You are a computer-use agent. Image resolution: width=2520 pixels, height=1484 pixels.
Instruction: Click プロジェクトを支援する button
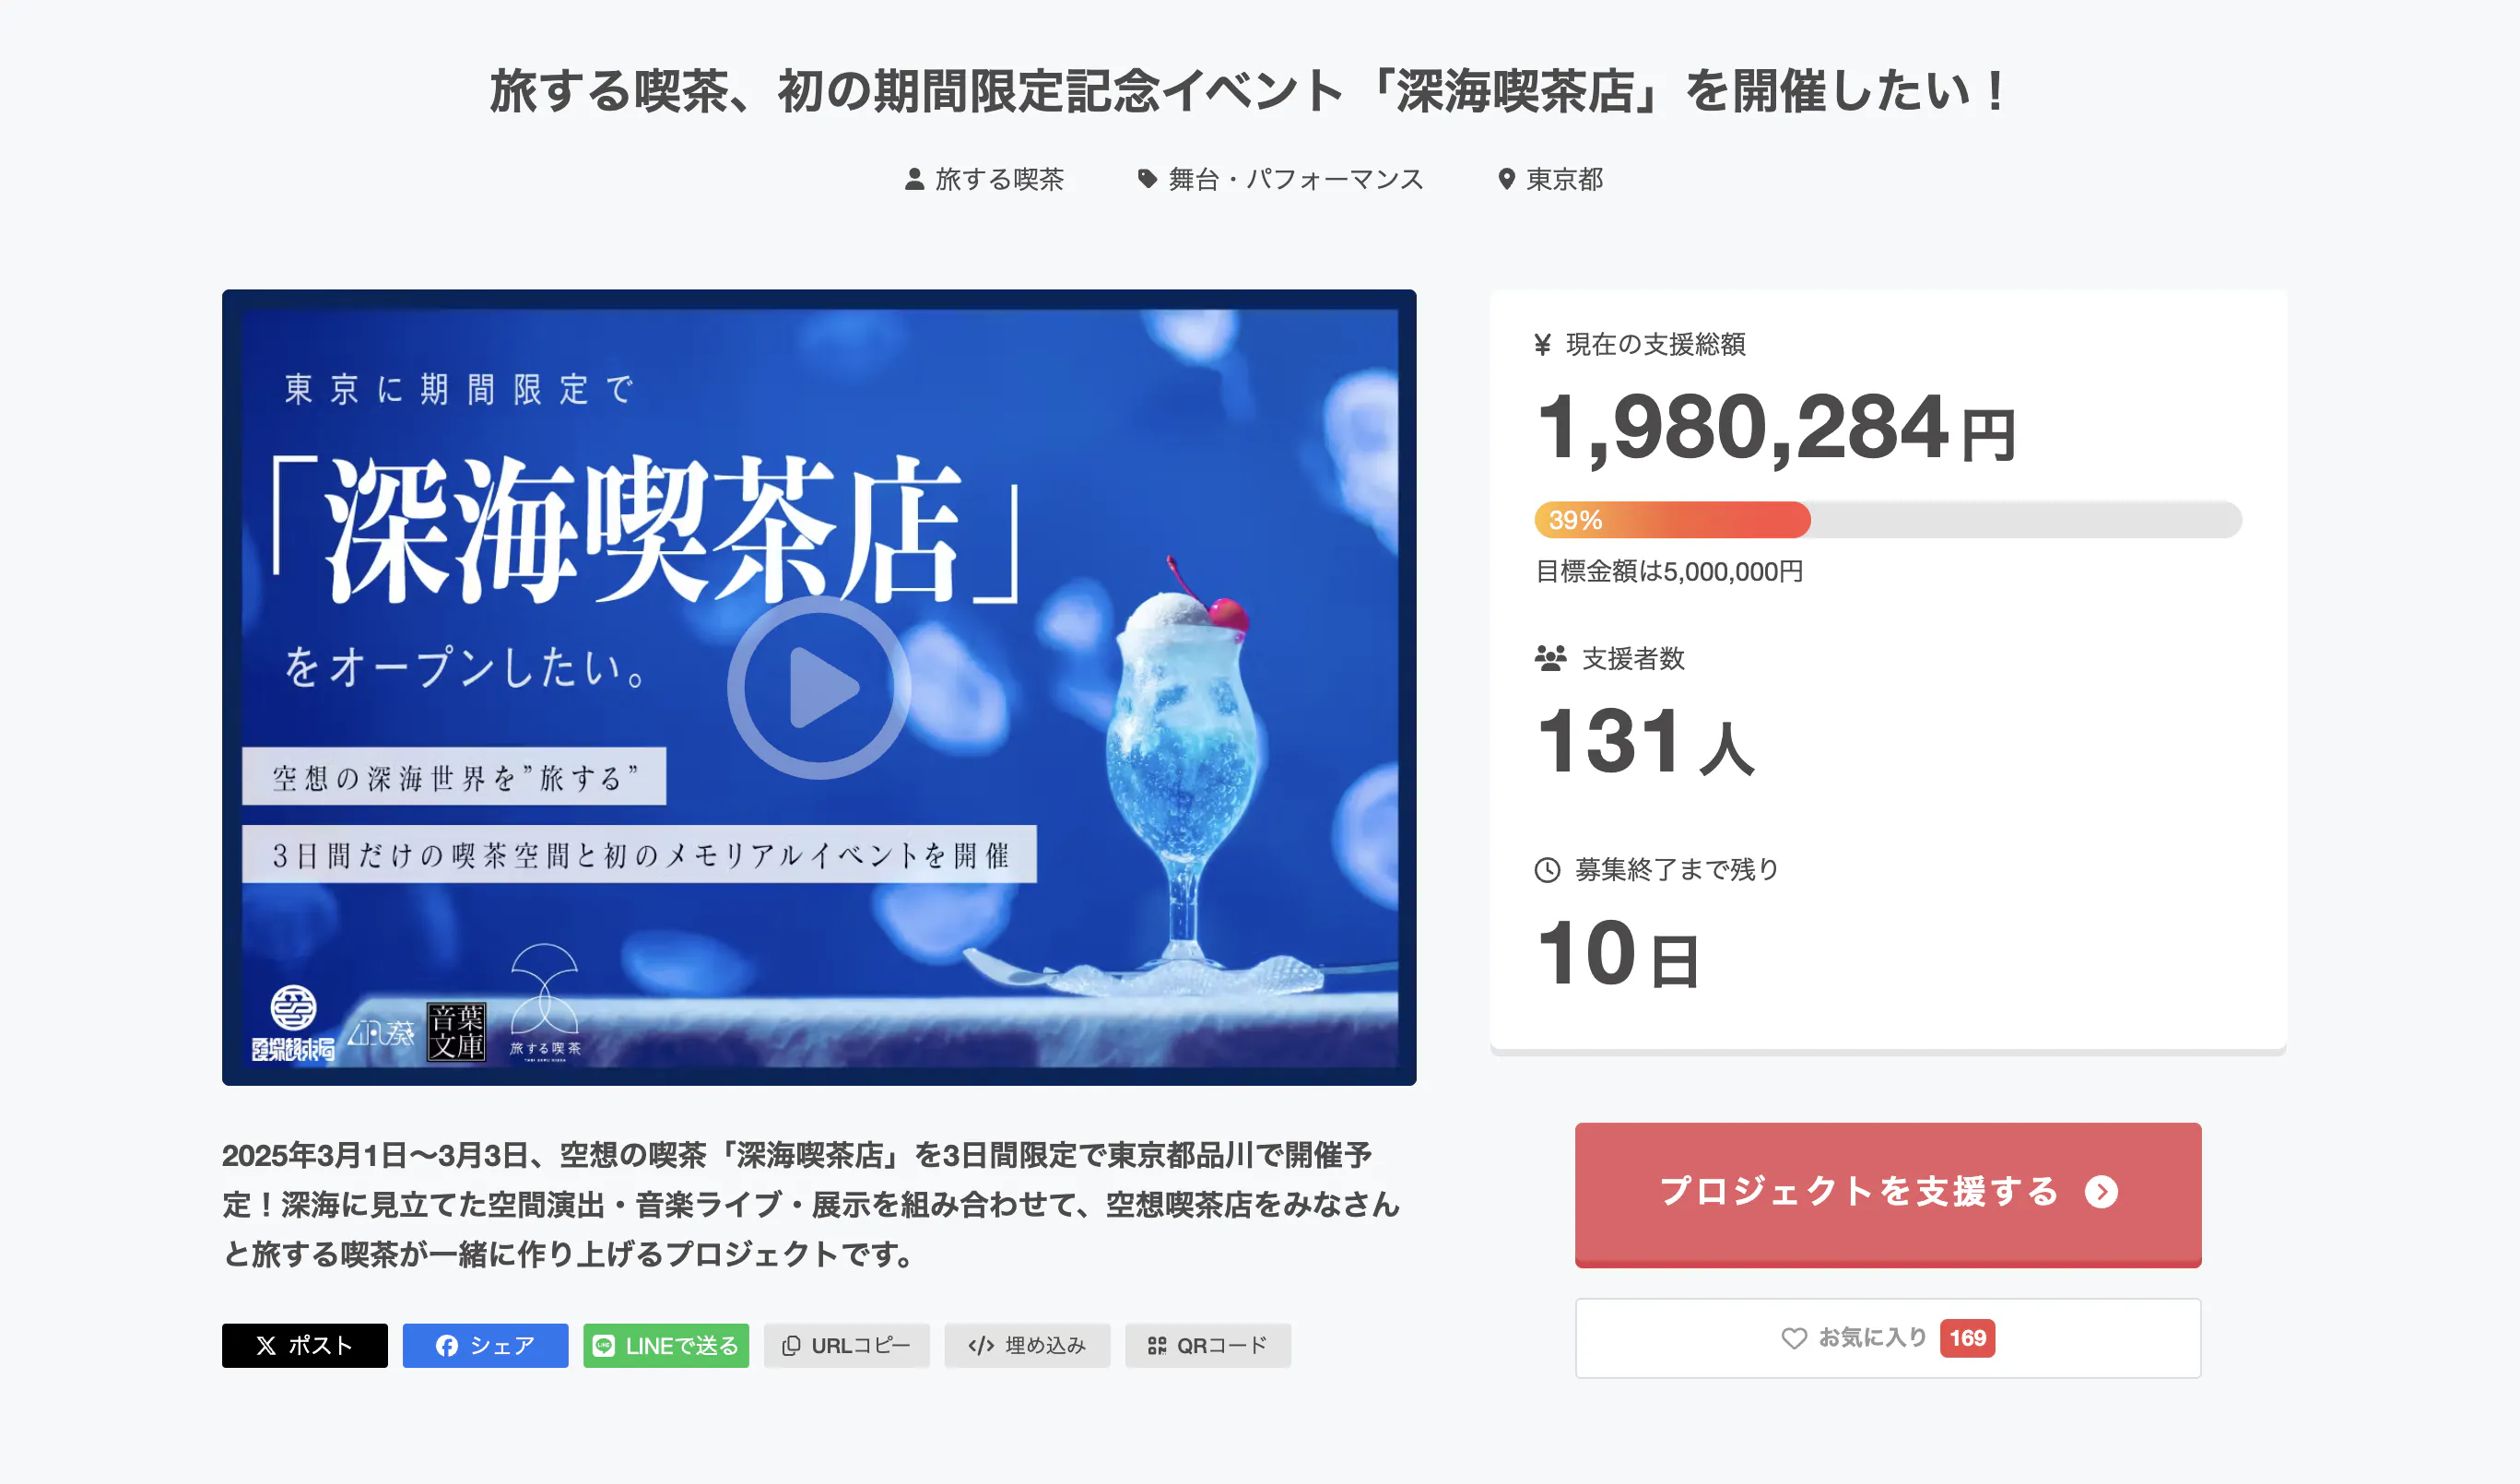[x=1888, y=1195]
